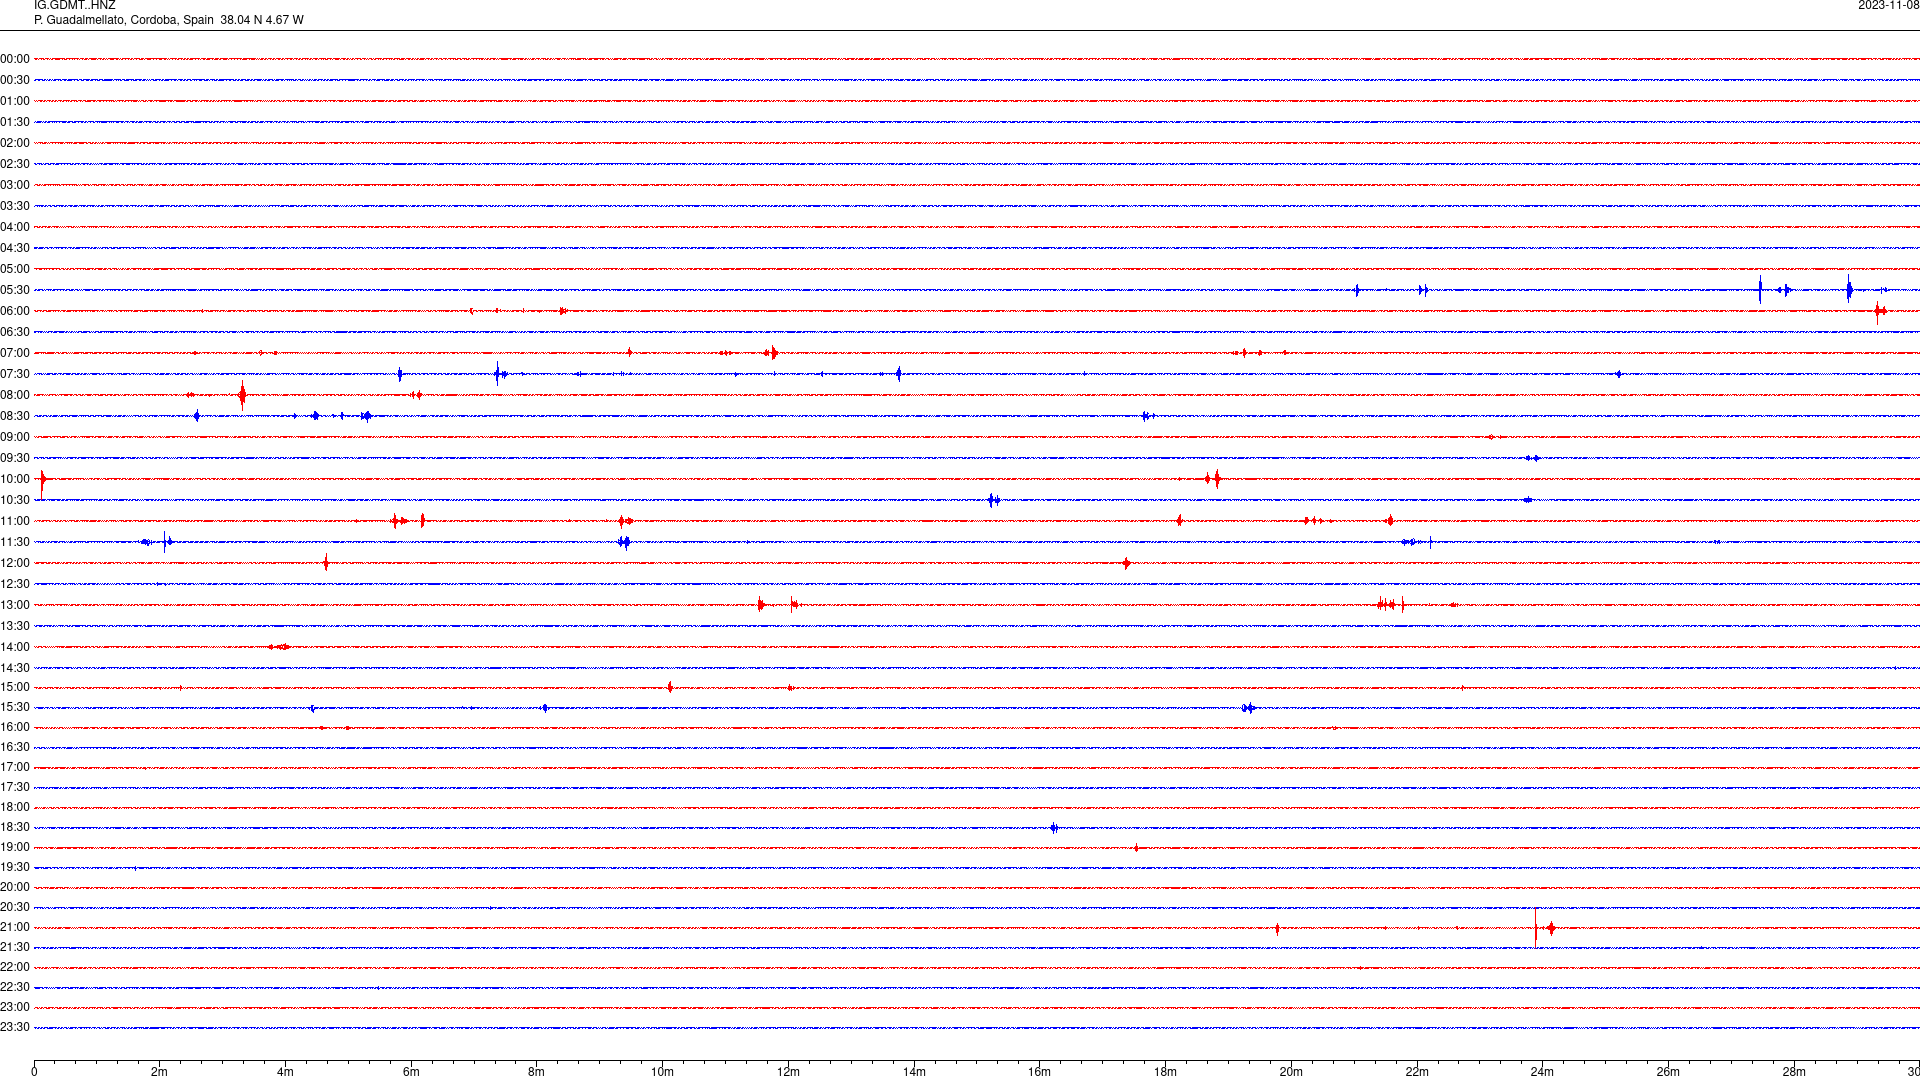
Task: Select the 10:00 time row label
Action: click(x=15, y=479)
